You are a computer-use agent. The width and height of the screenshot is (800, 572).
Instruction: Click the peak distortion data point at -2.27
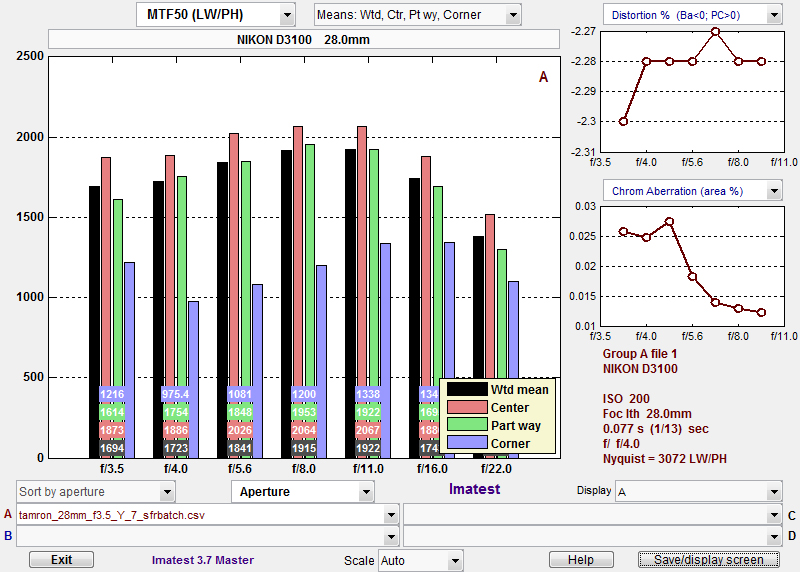pos(715,32)
